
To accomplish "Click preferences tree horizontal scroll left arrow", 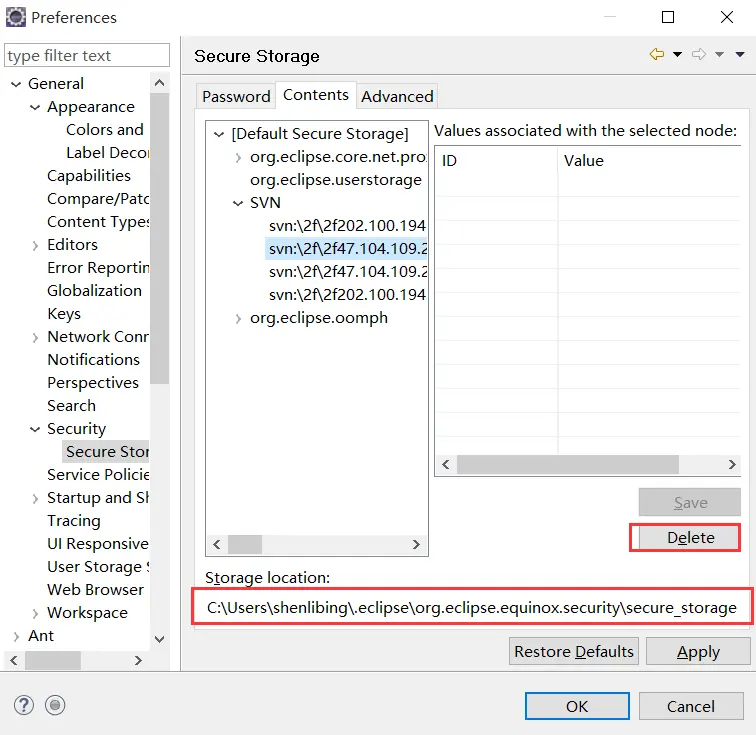I will (x=14, y=660).
